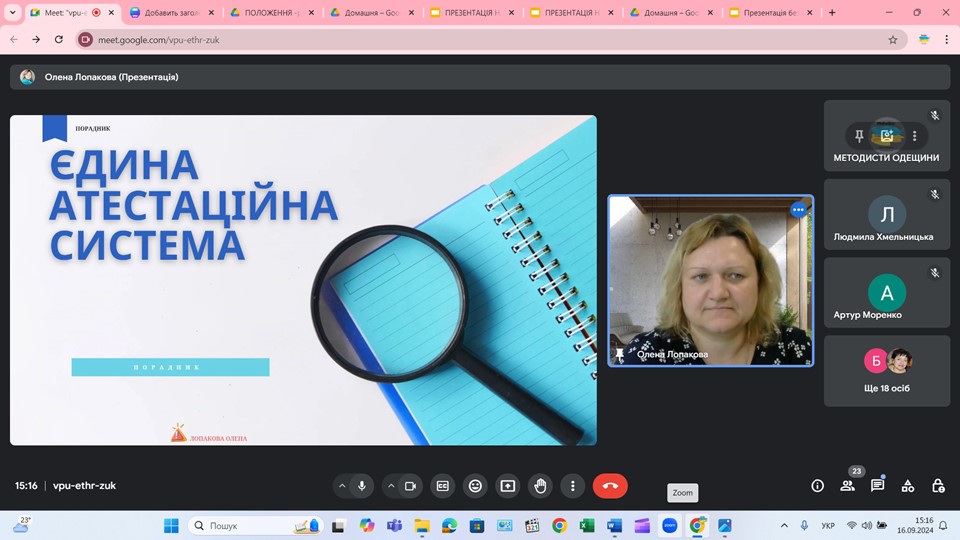Expand audio settings arrow beside microphone
Image resolution: width=960 pixels, height=540 pixels.
point(342,486)
